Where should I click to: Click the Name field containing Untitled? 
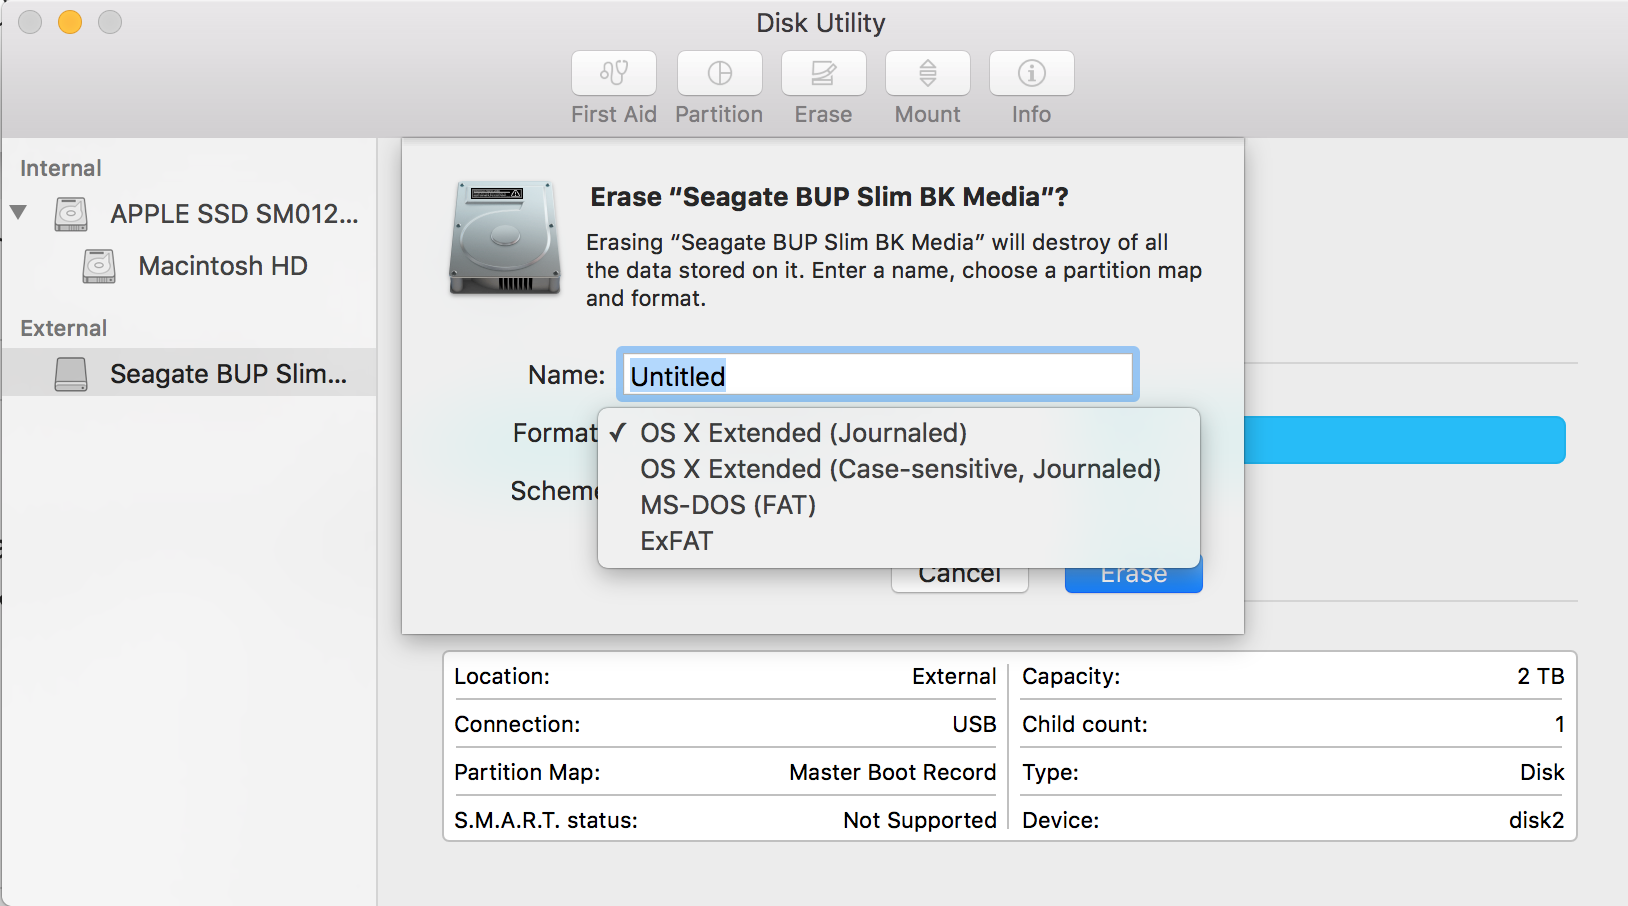[x=878, y=375]
